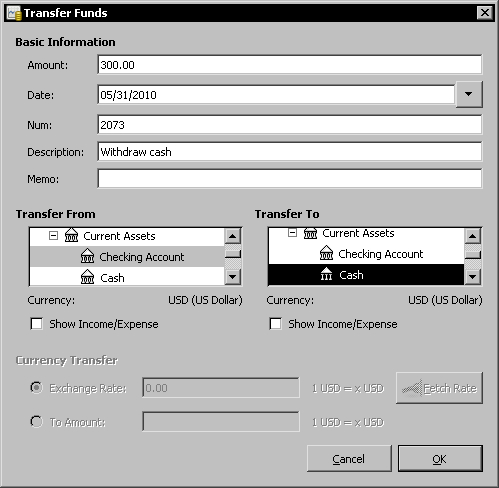Click the Transfer Funds title bar icon
This screenshot has width=499, height=488.
click(14, 13)
